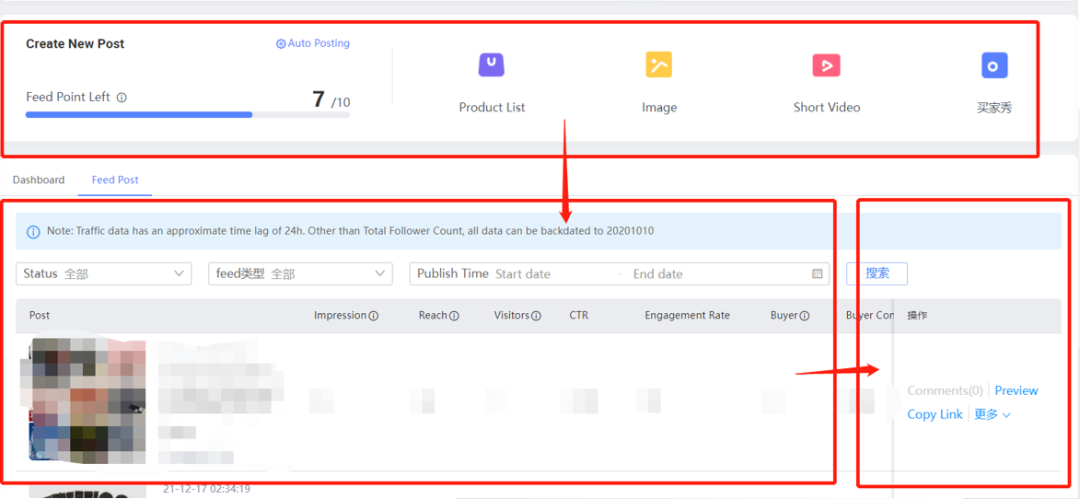Expand the 更多 actions menu
Image resolution: width=1080 pixels, height=499 pixels.
pos(992,415)
